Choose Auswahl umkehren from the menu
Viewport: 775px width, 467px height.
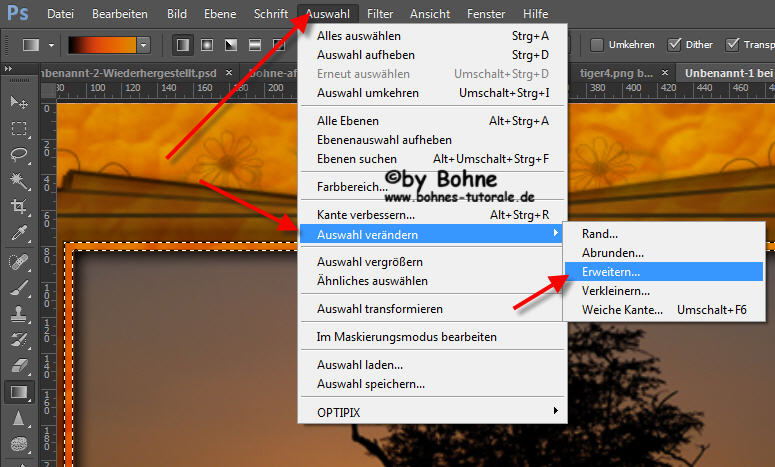367,93
